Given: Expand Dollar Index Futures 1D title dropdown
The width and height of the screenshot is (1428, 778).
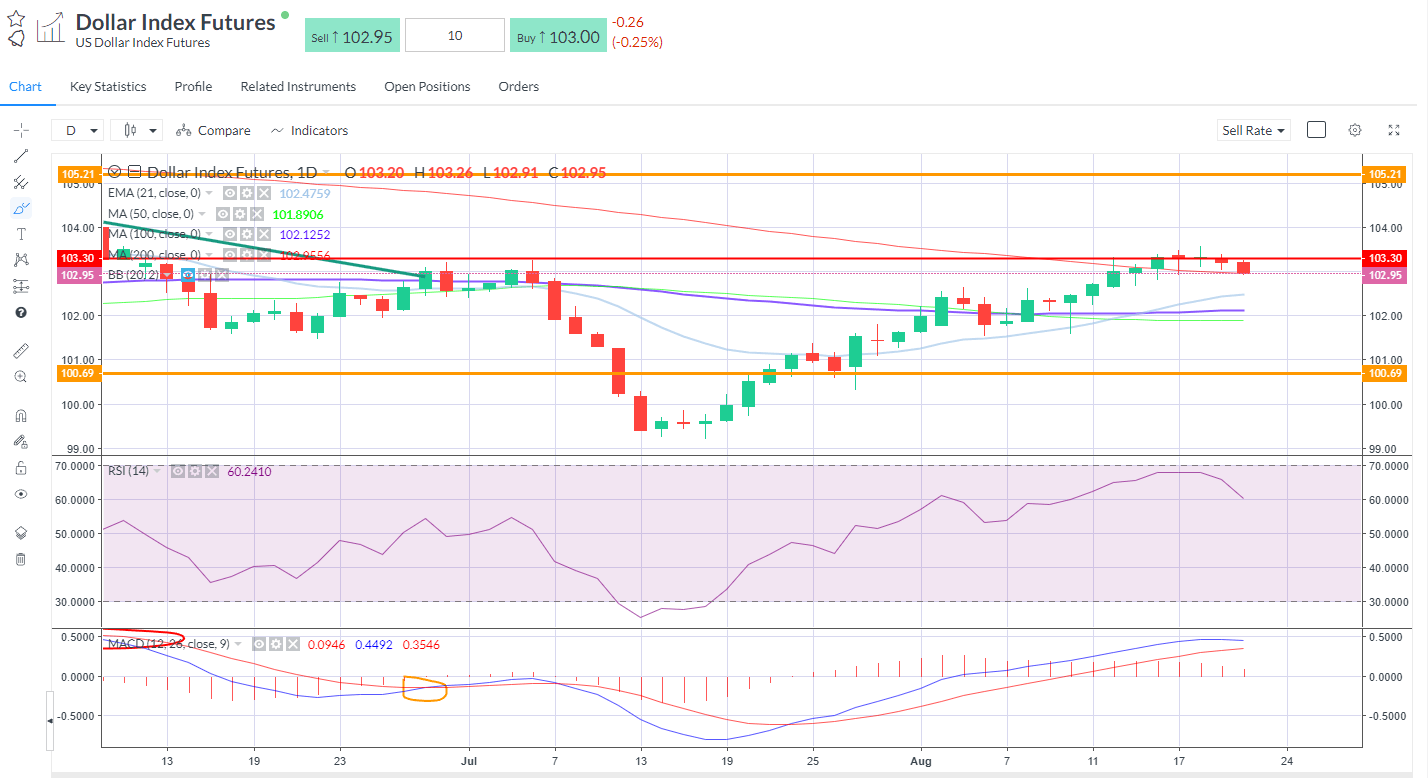Looking at the screenshot, I should coord(325,172).
